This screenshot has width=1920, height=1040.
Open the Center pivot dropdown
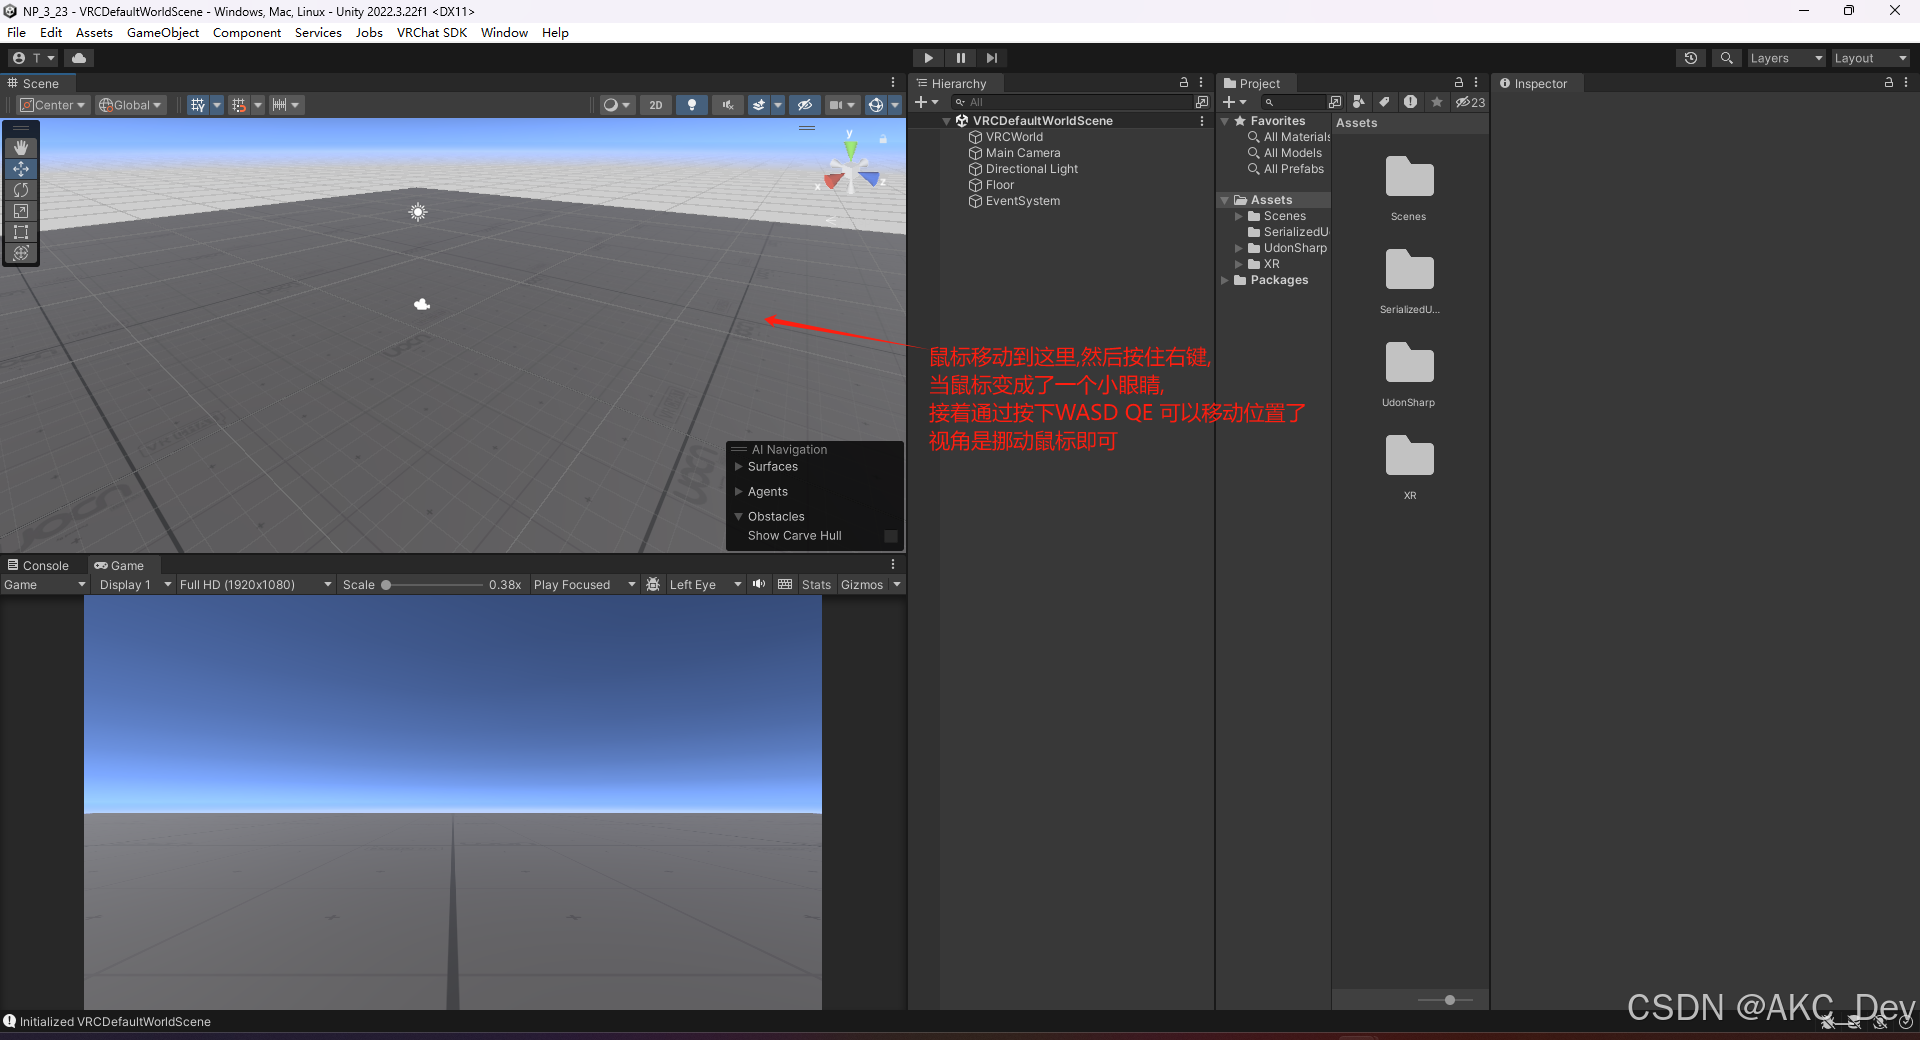53,105
